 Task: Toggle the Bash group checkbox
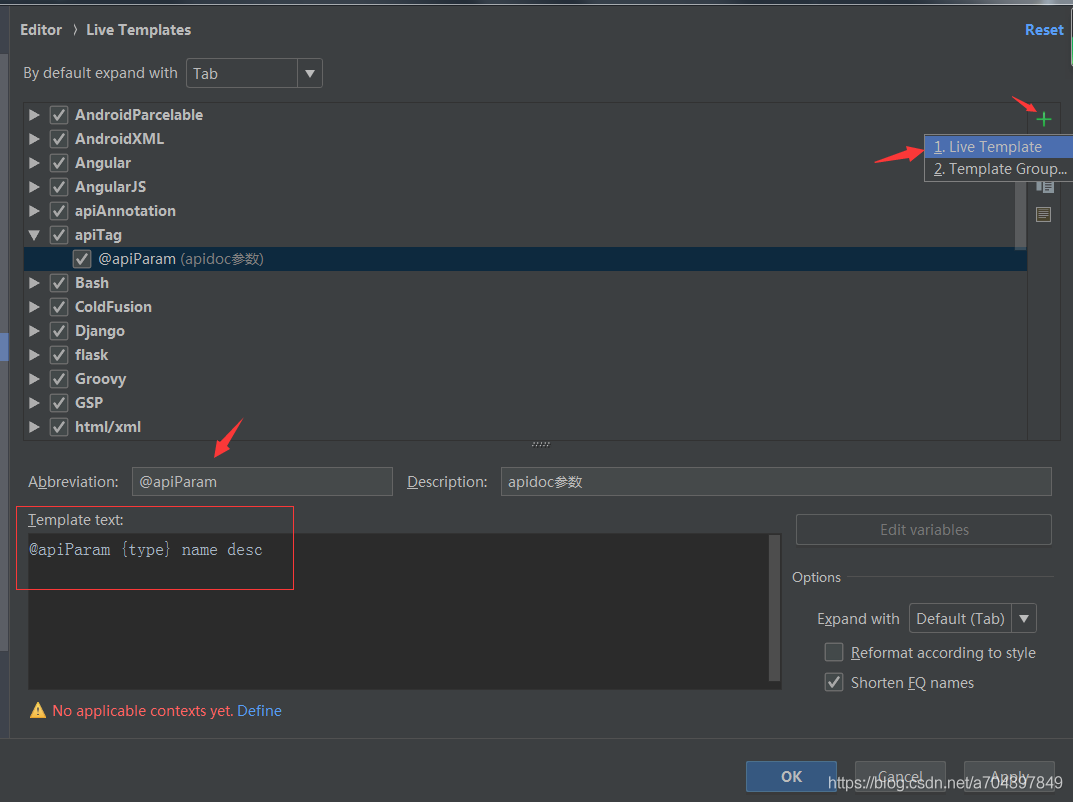[59, 283]
